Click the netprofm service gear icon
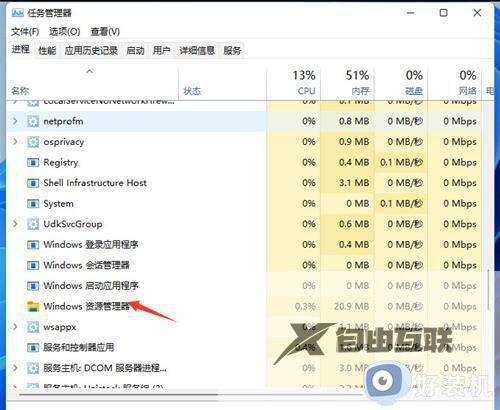 coord(33,121)
